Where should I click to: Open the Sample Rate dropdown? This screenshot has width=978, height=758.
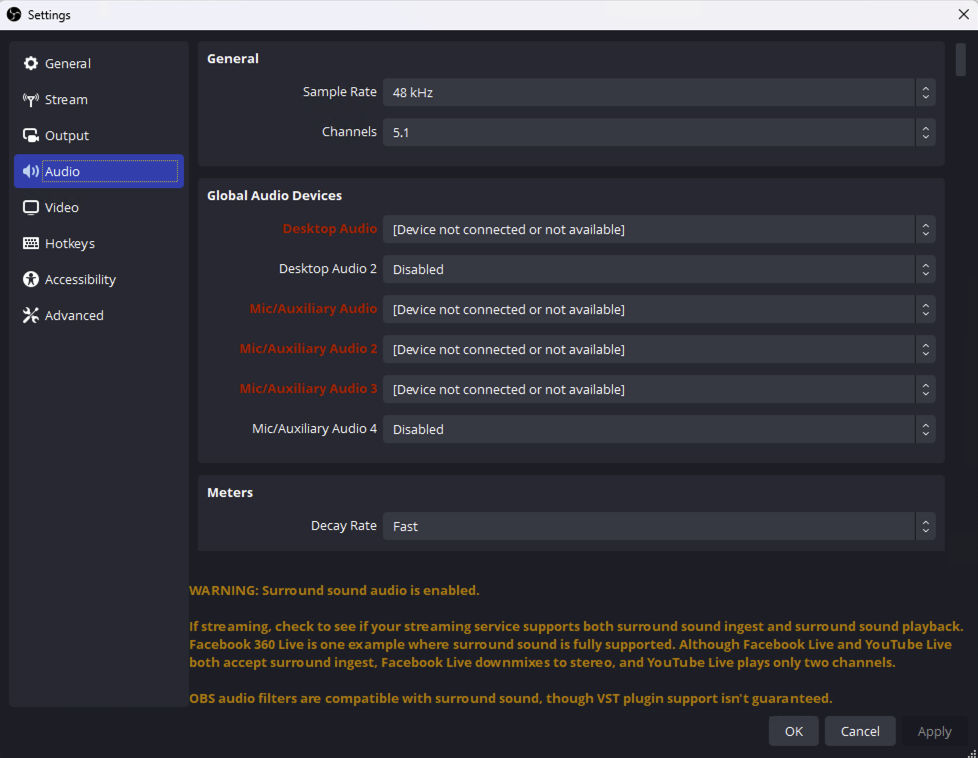tap(658, 92)
